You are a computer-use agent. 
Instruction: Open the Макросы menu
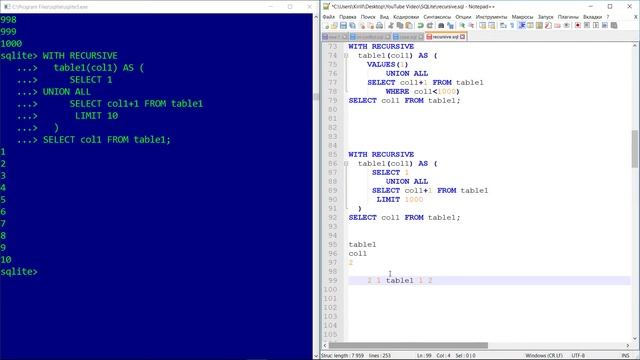522,17
